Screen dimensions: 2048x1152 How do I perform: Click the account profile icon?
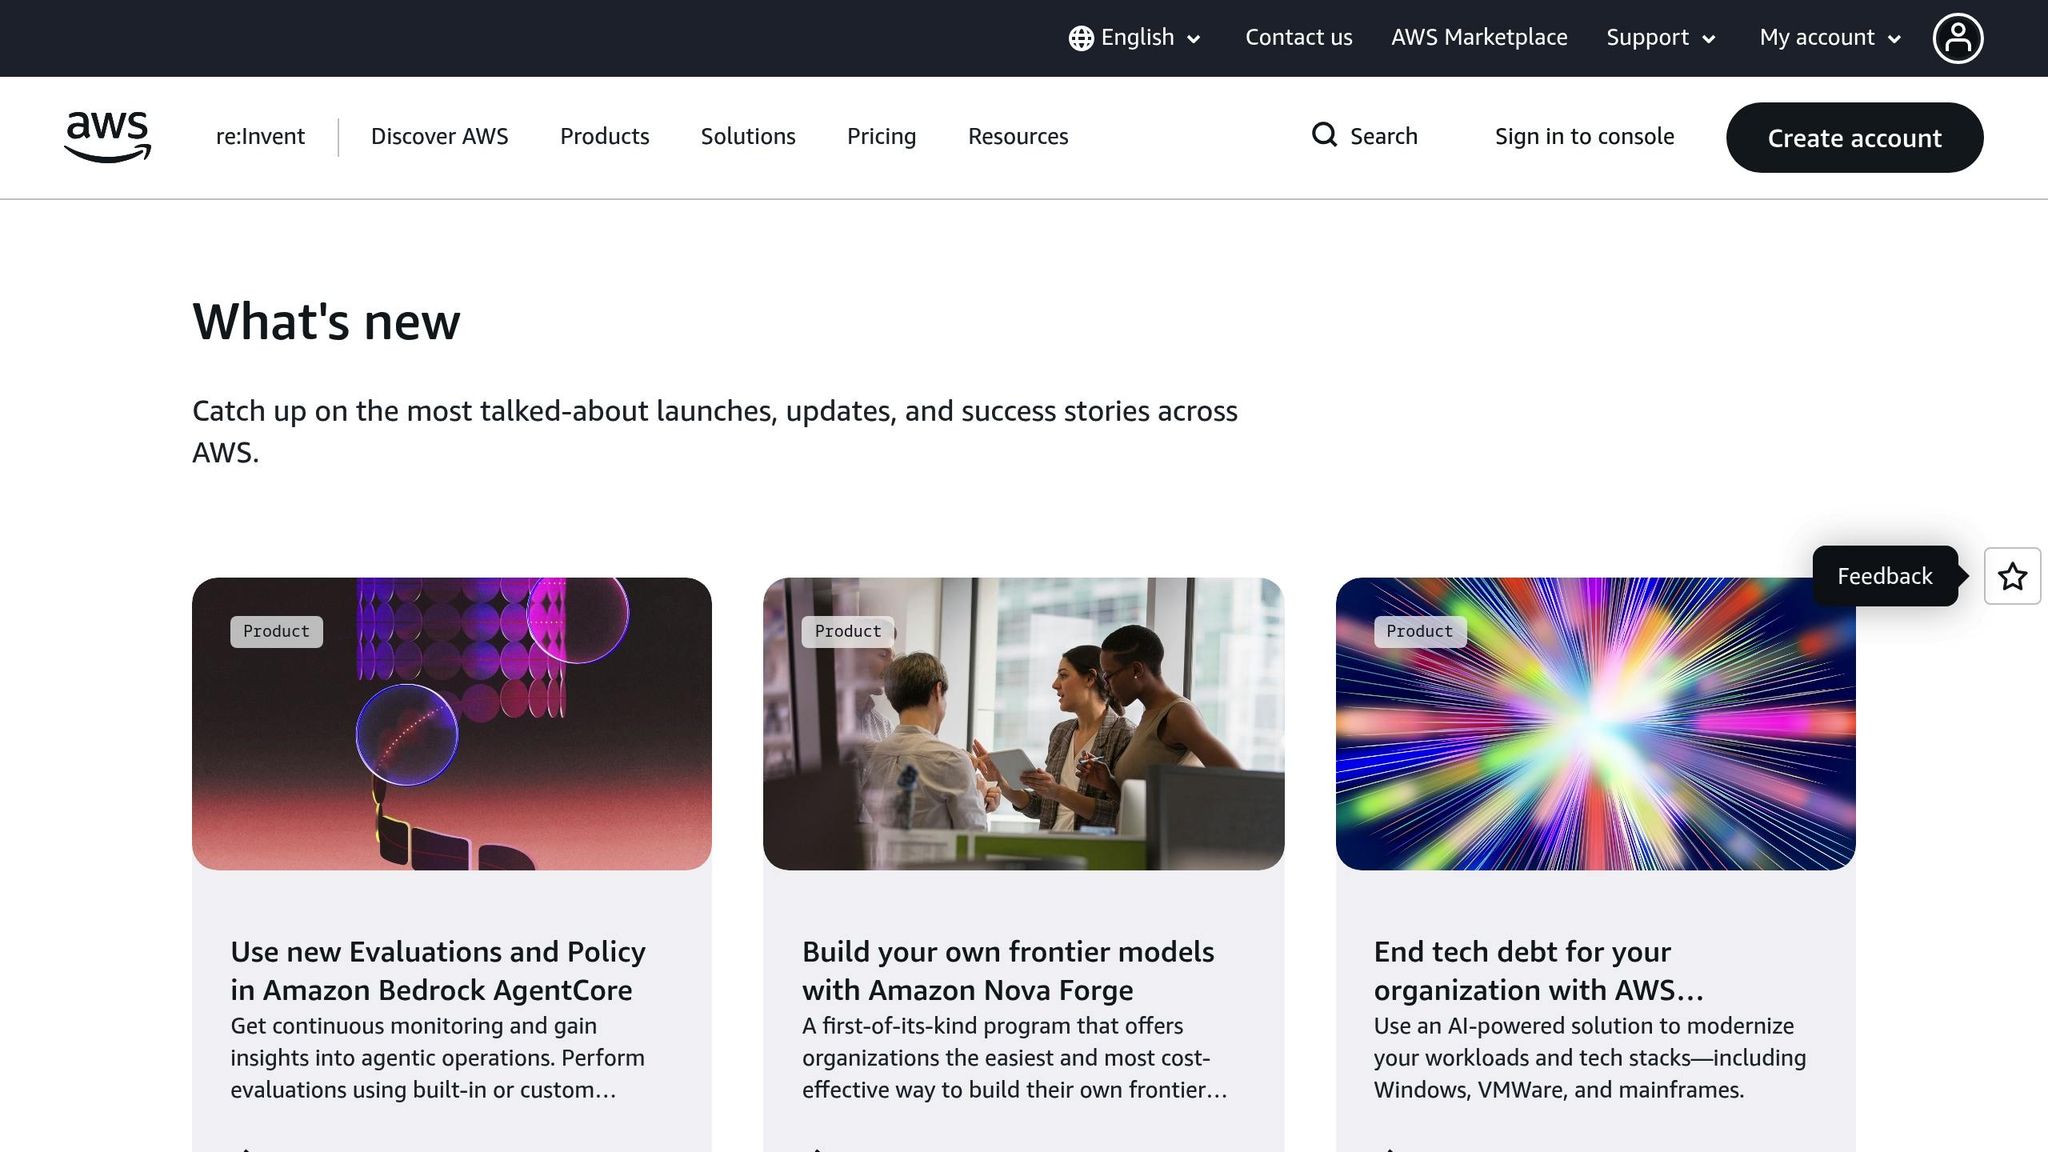click(x=1957, y=37)
